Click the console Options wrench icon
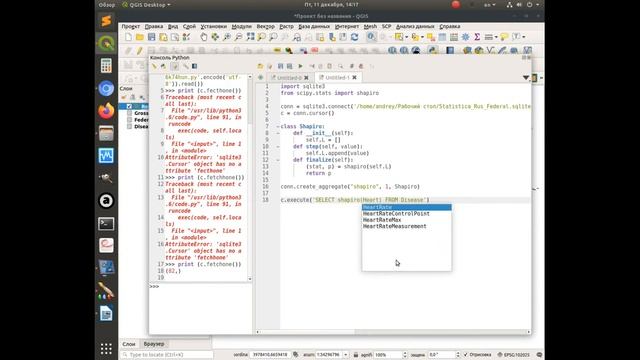This screenshot has height=360, width=640. coord(185,66)
